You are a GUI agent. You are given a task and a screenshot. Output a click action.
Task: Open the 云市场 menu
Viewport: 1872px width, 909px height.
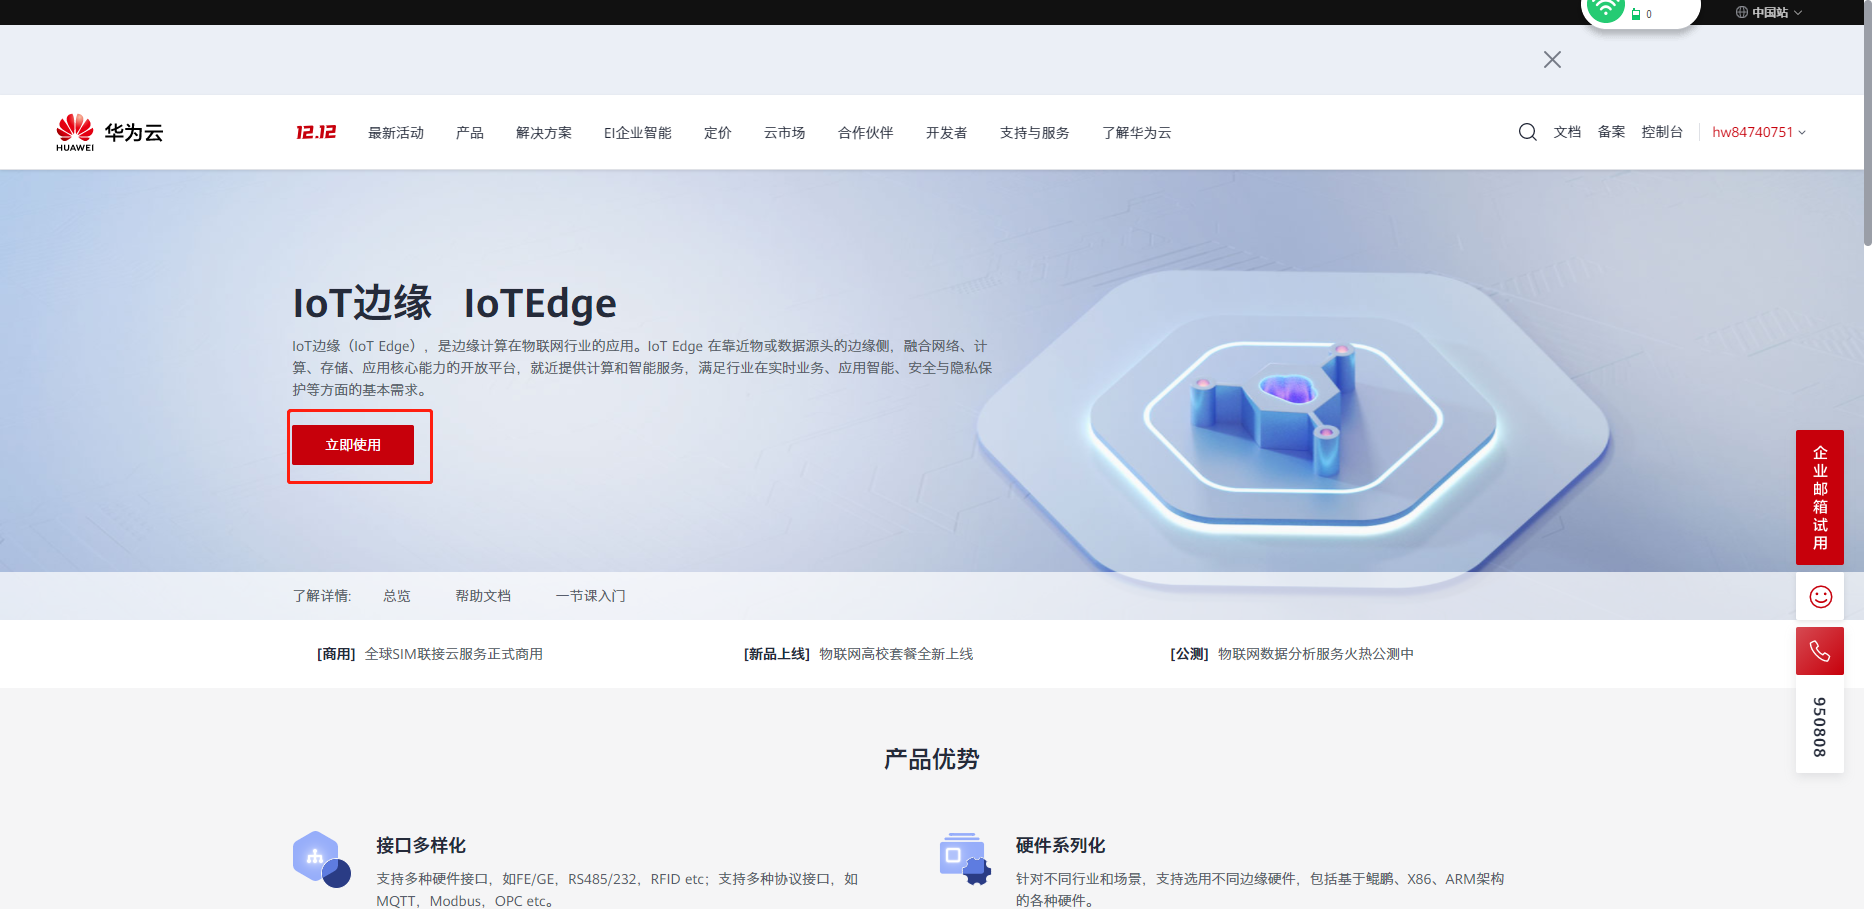pos(785,132)
